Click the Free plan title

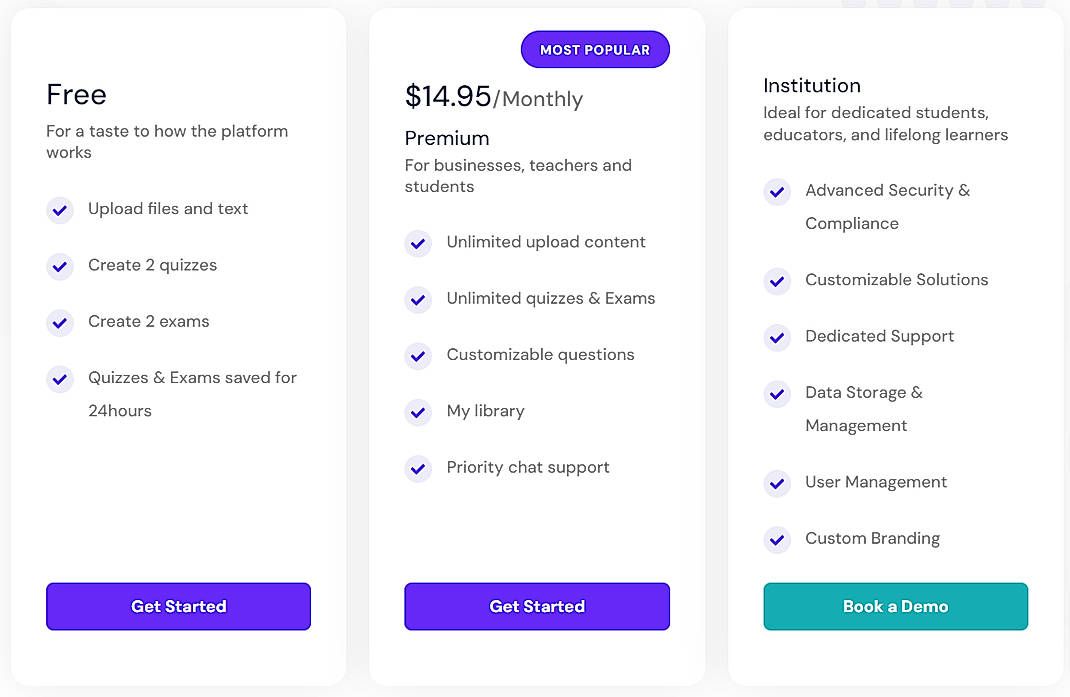76,95
